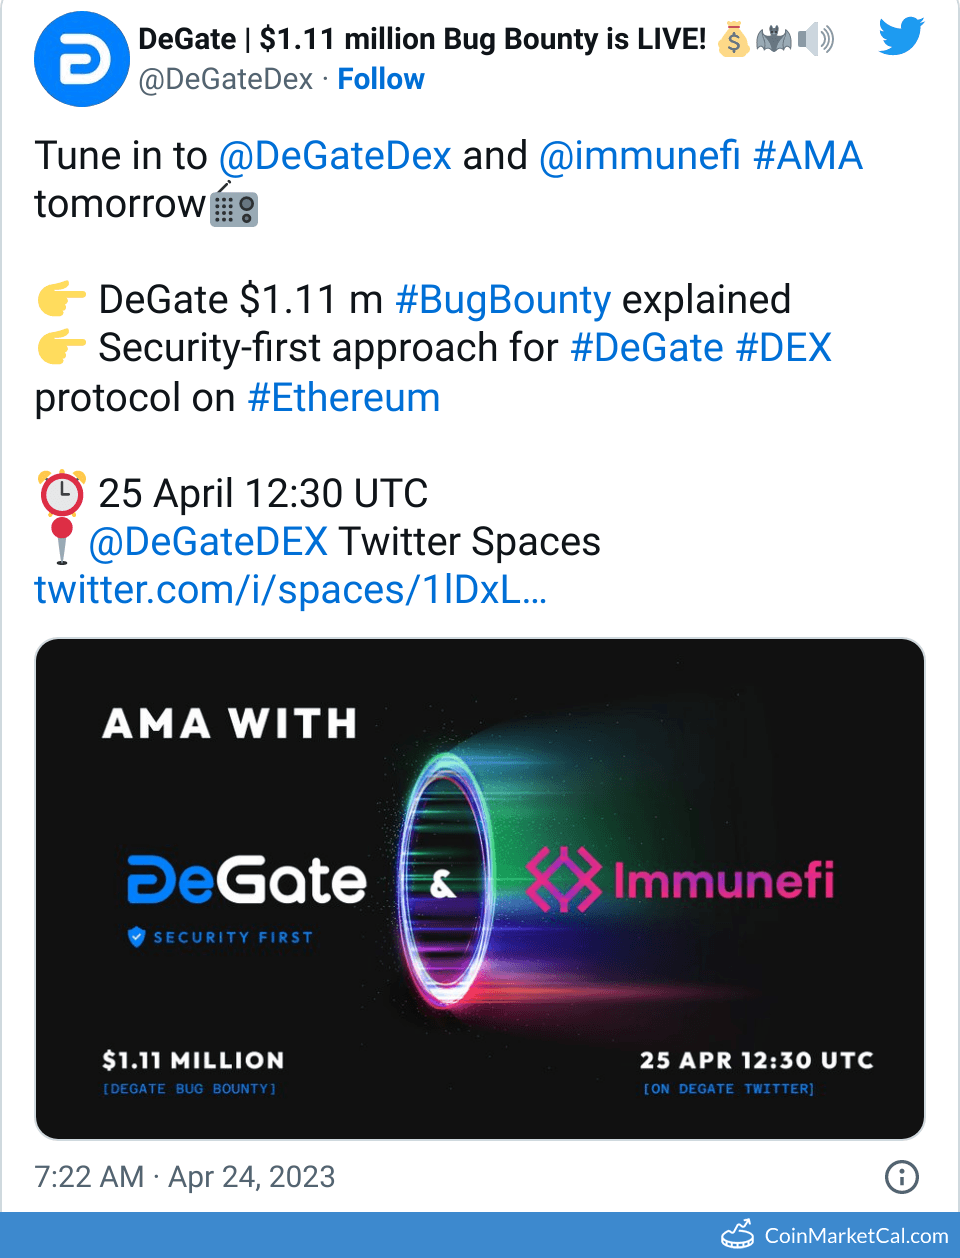Open the Twitter bird logo

[900, 37]
